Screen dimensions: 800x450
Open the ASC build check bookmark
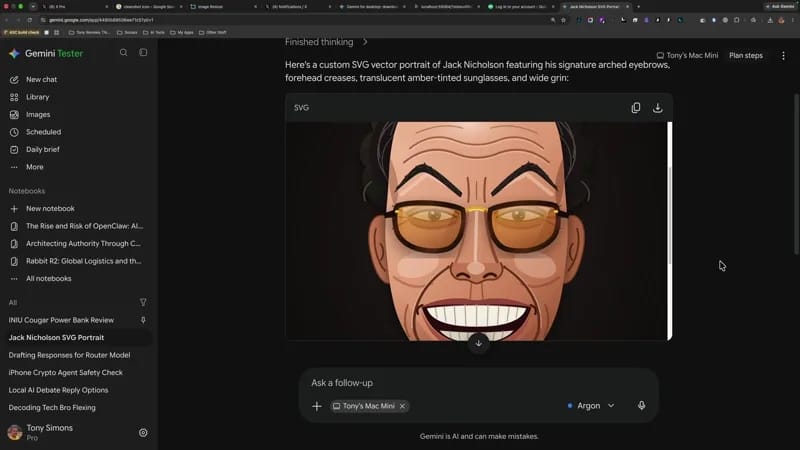[x=21, y=32]
